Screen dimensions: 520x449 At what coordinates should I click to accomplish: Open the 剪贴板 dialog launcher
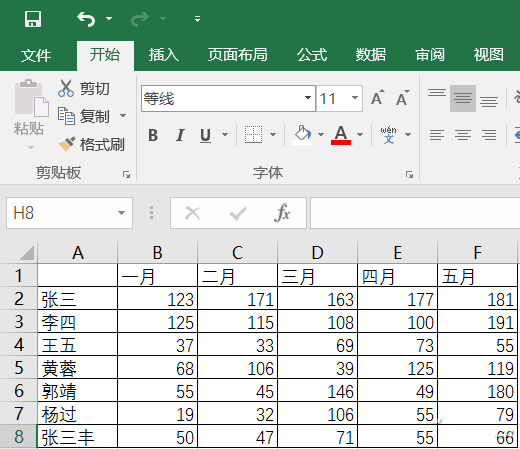tap(126, 174)
